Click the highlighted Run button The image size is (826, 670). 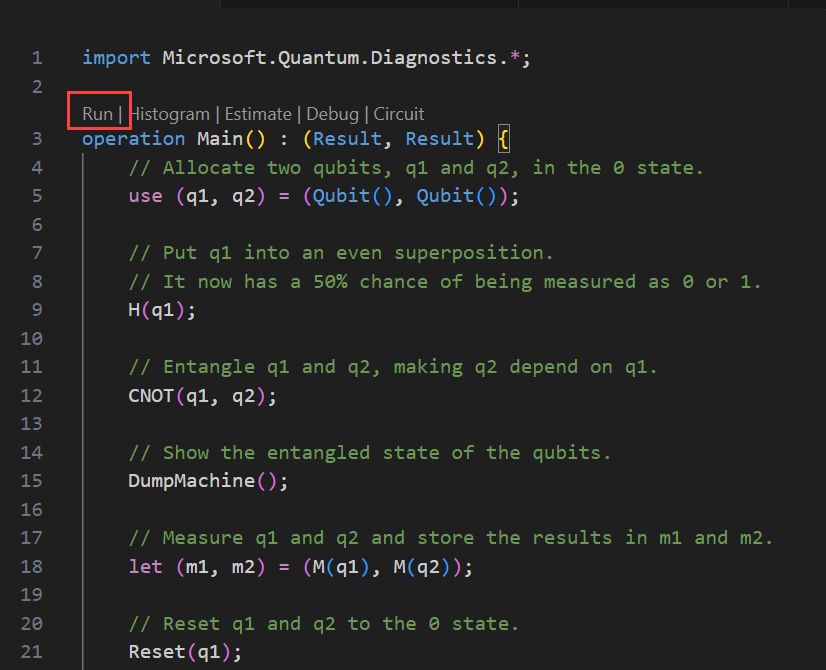pos(97,112)
